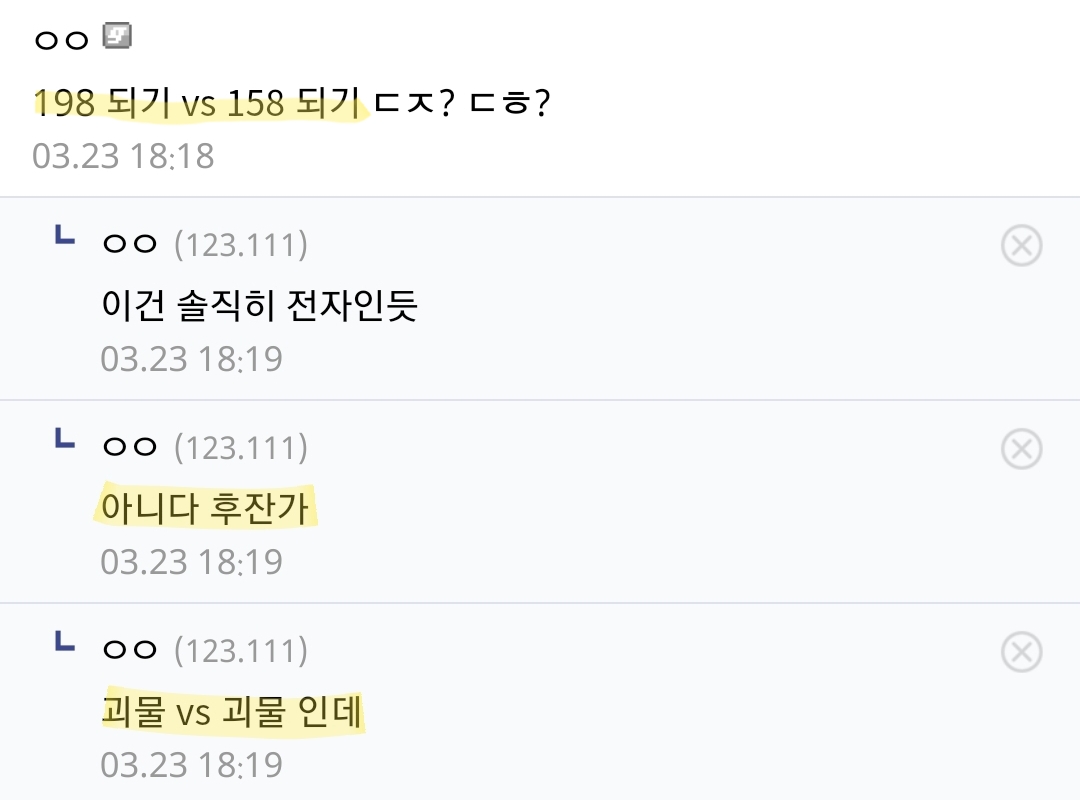Click reply arrow icon of "이건 솔직히 전자인듯" comment
Viewport: 1080px width, 800px height.
[x=64, y=238]
